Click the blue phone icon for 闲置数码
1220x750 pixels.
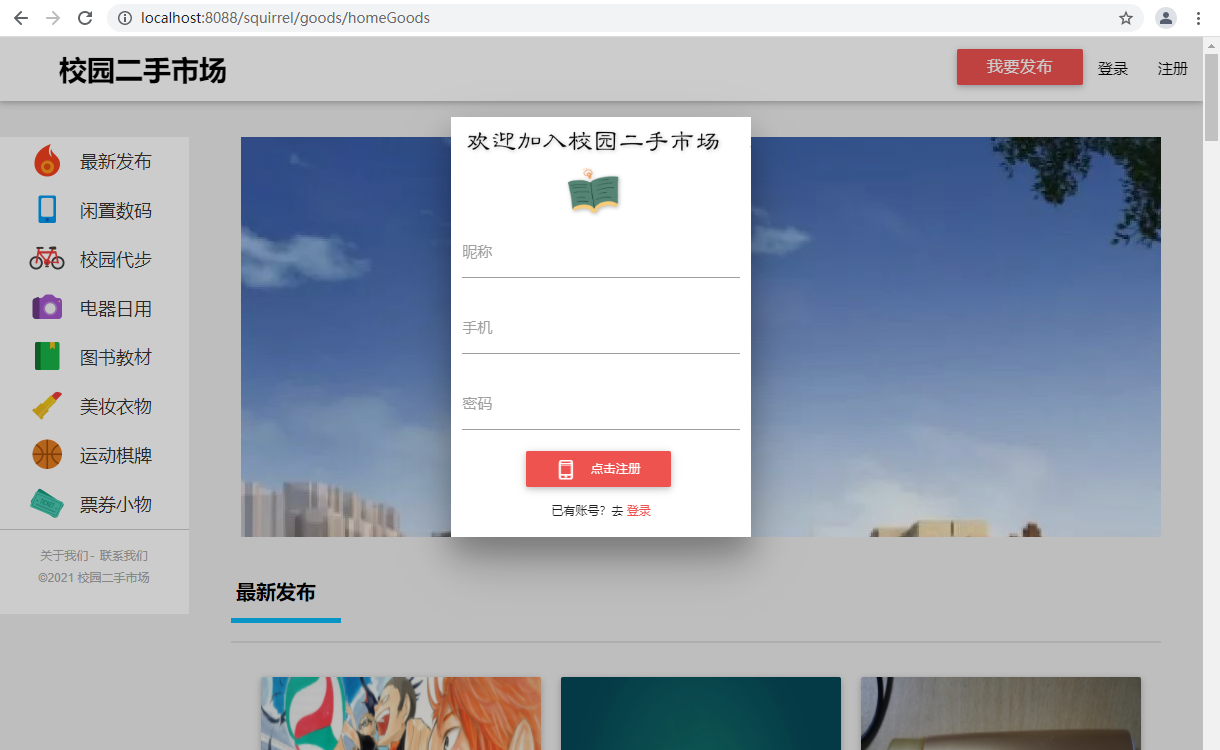coord(47,209)
